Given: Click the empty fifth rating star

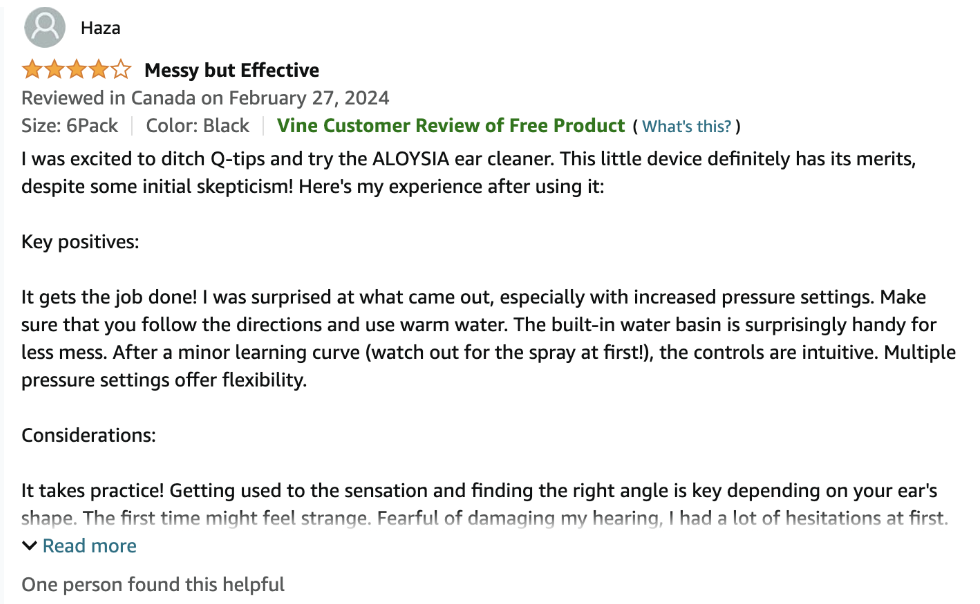Looking at the screenshot, I should pos(121,69).
